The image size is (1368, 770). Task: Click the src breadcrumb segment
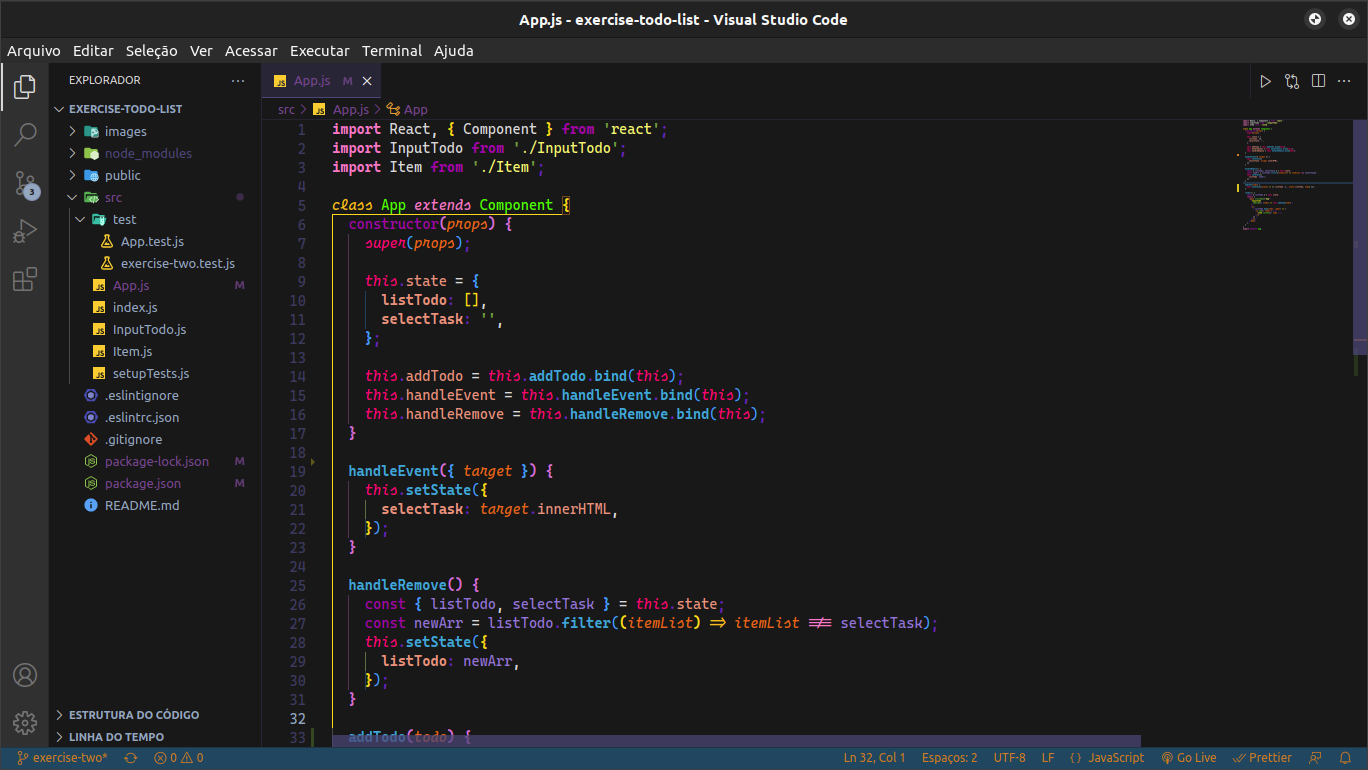click(286, 109)
